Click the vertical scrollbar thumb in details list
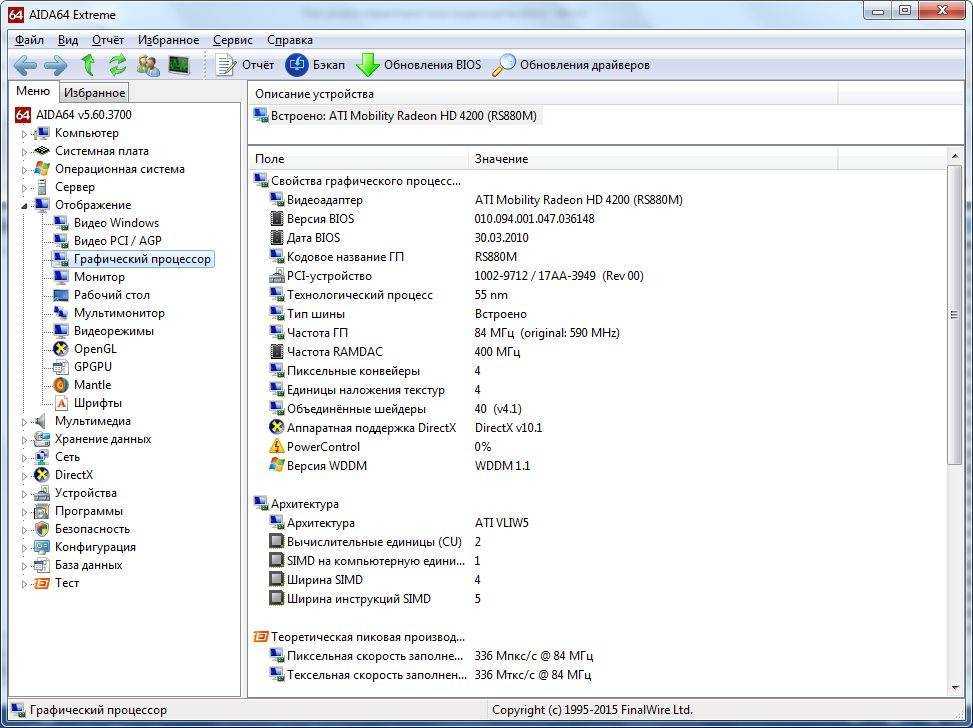Image resolution: width=973 pixels, height=728 pixels. 954,315
